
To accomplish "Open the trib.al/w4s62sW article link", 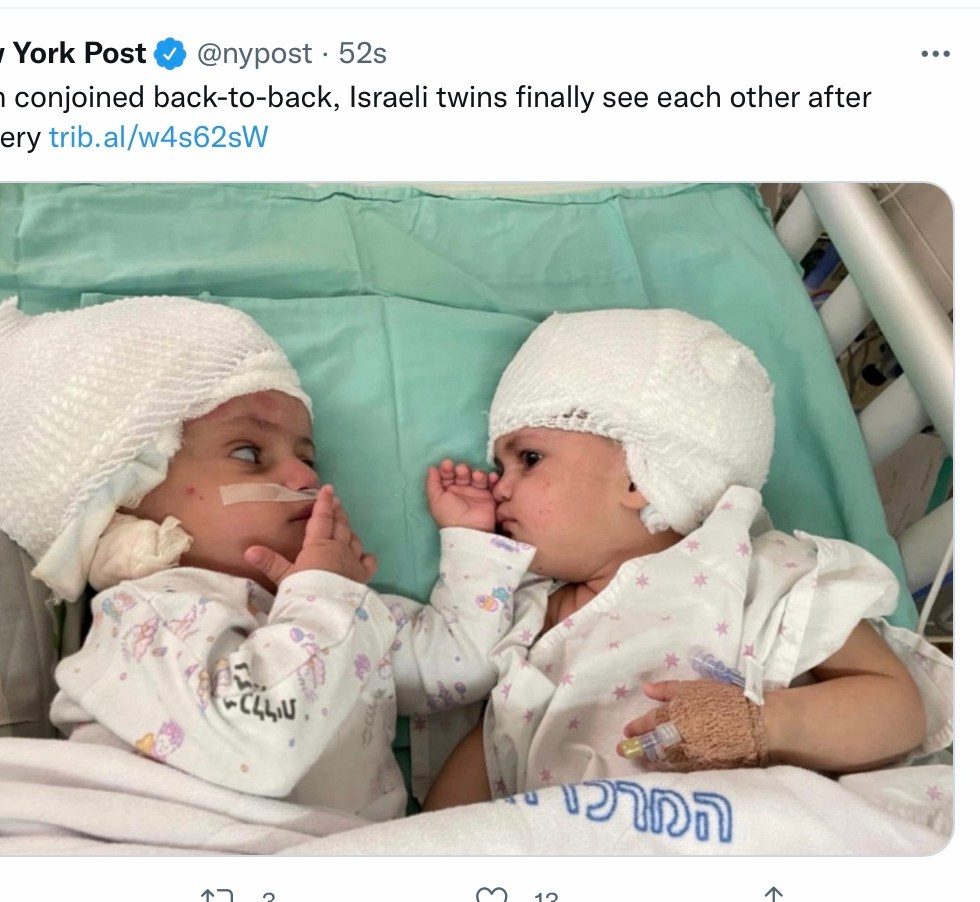I will click(x=159, y=137).
